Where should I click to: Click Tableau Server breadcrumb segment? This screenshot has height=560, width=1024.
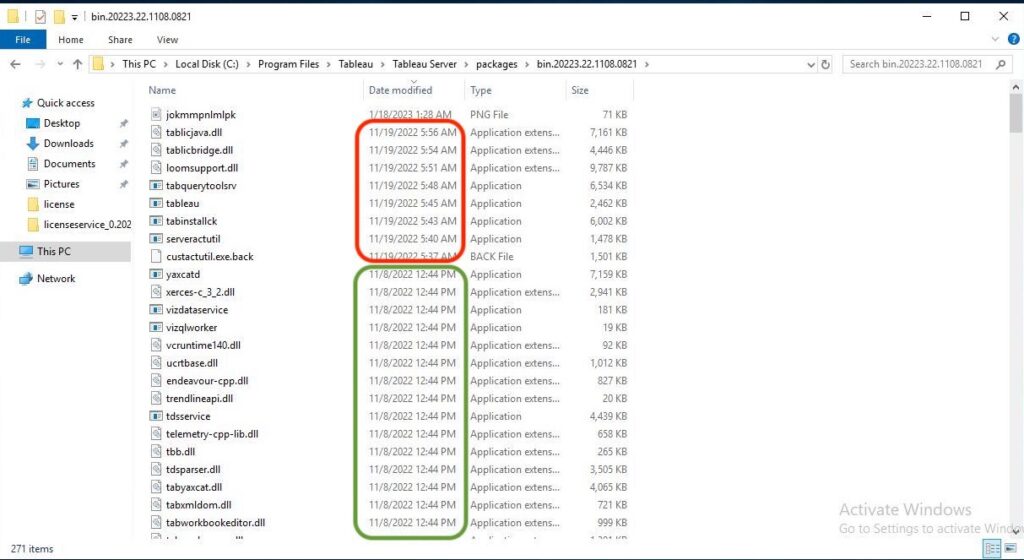[424, 64]
